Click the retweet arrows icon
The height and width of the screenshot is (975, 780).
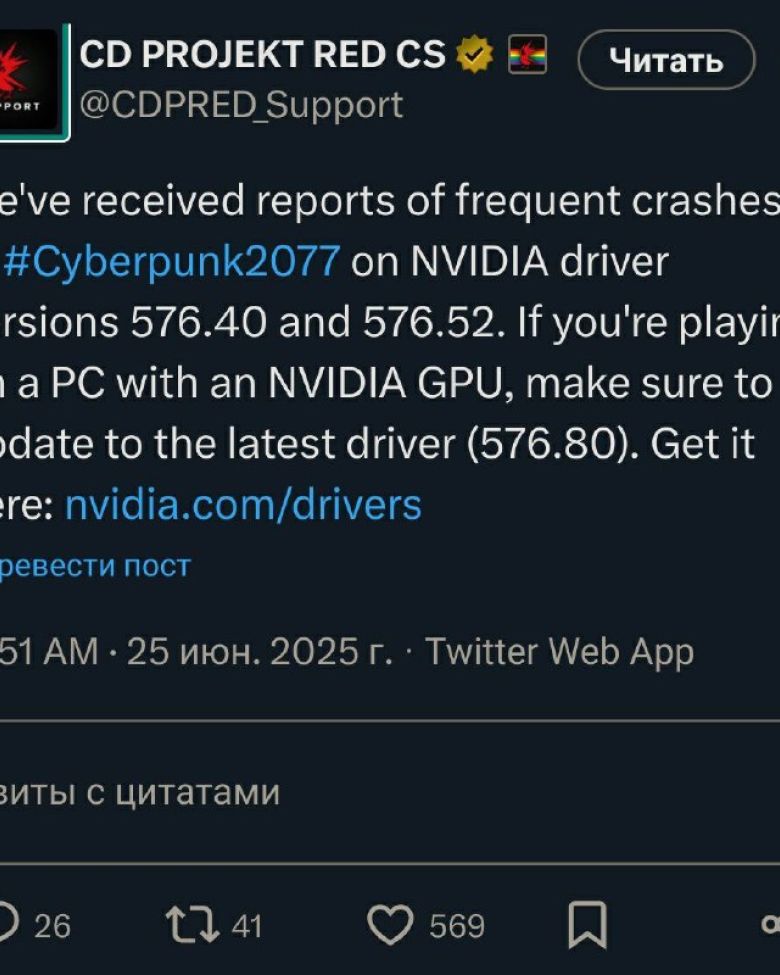click(192, 925)
